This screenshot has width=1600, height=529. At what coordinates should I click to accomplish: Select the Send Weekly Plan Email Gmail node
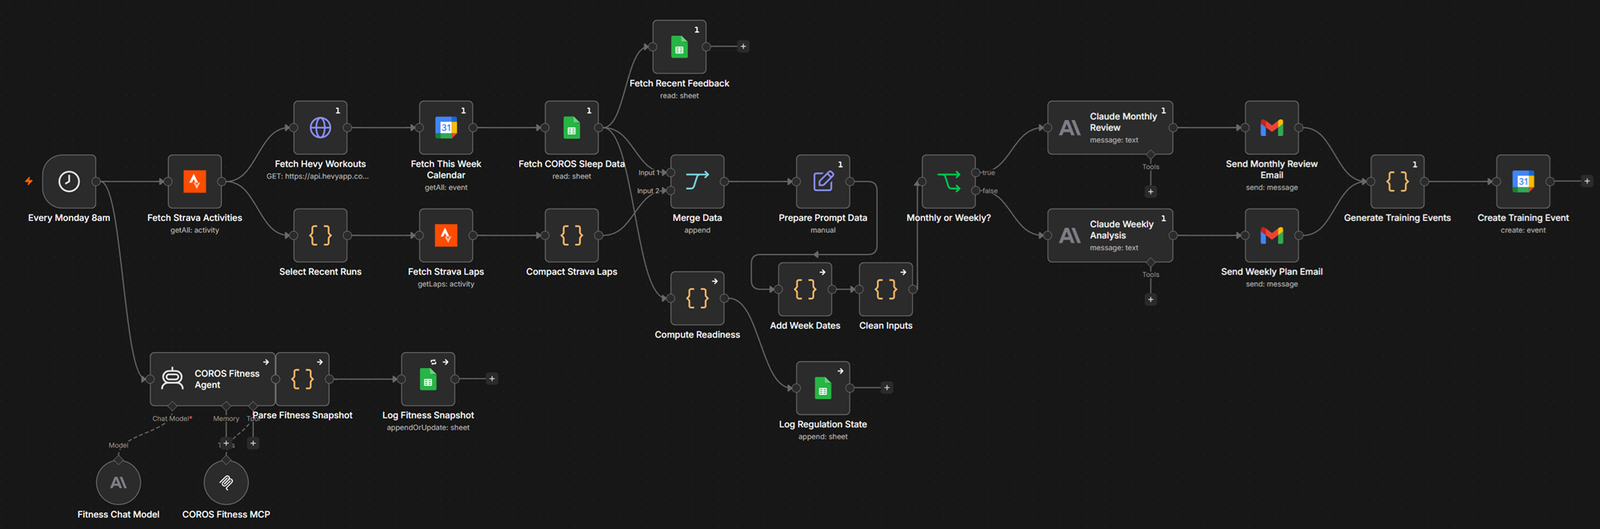coord(1272,235)
